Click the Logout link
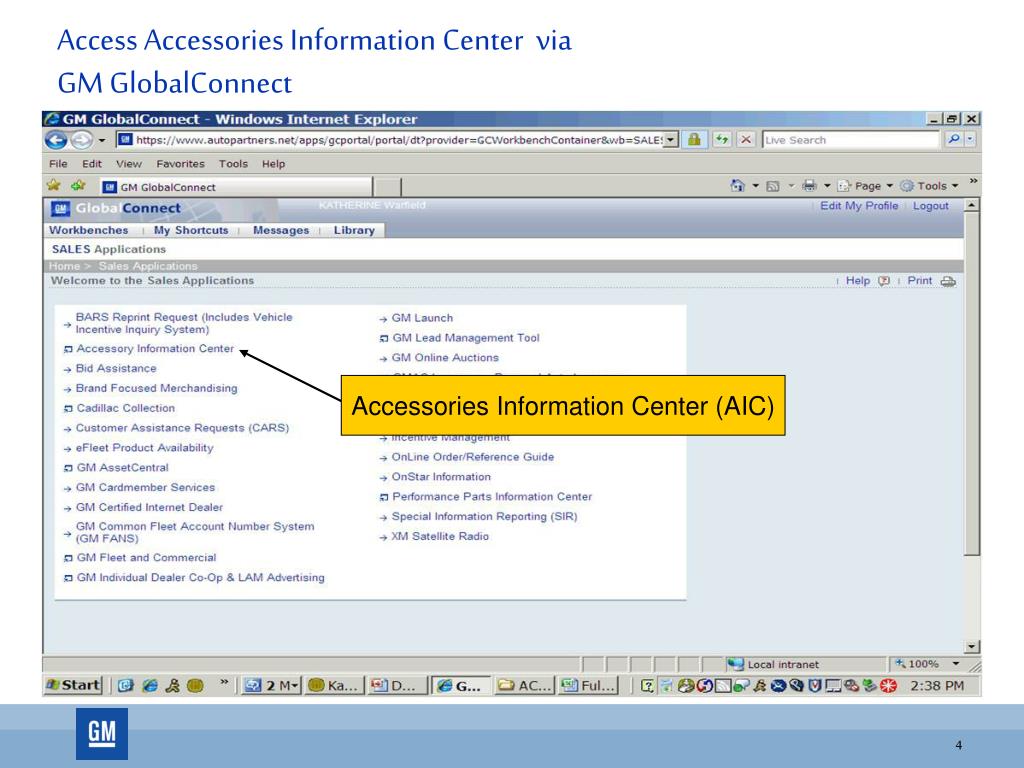 tap(931, 206)
